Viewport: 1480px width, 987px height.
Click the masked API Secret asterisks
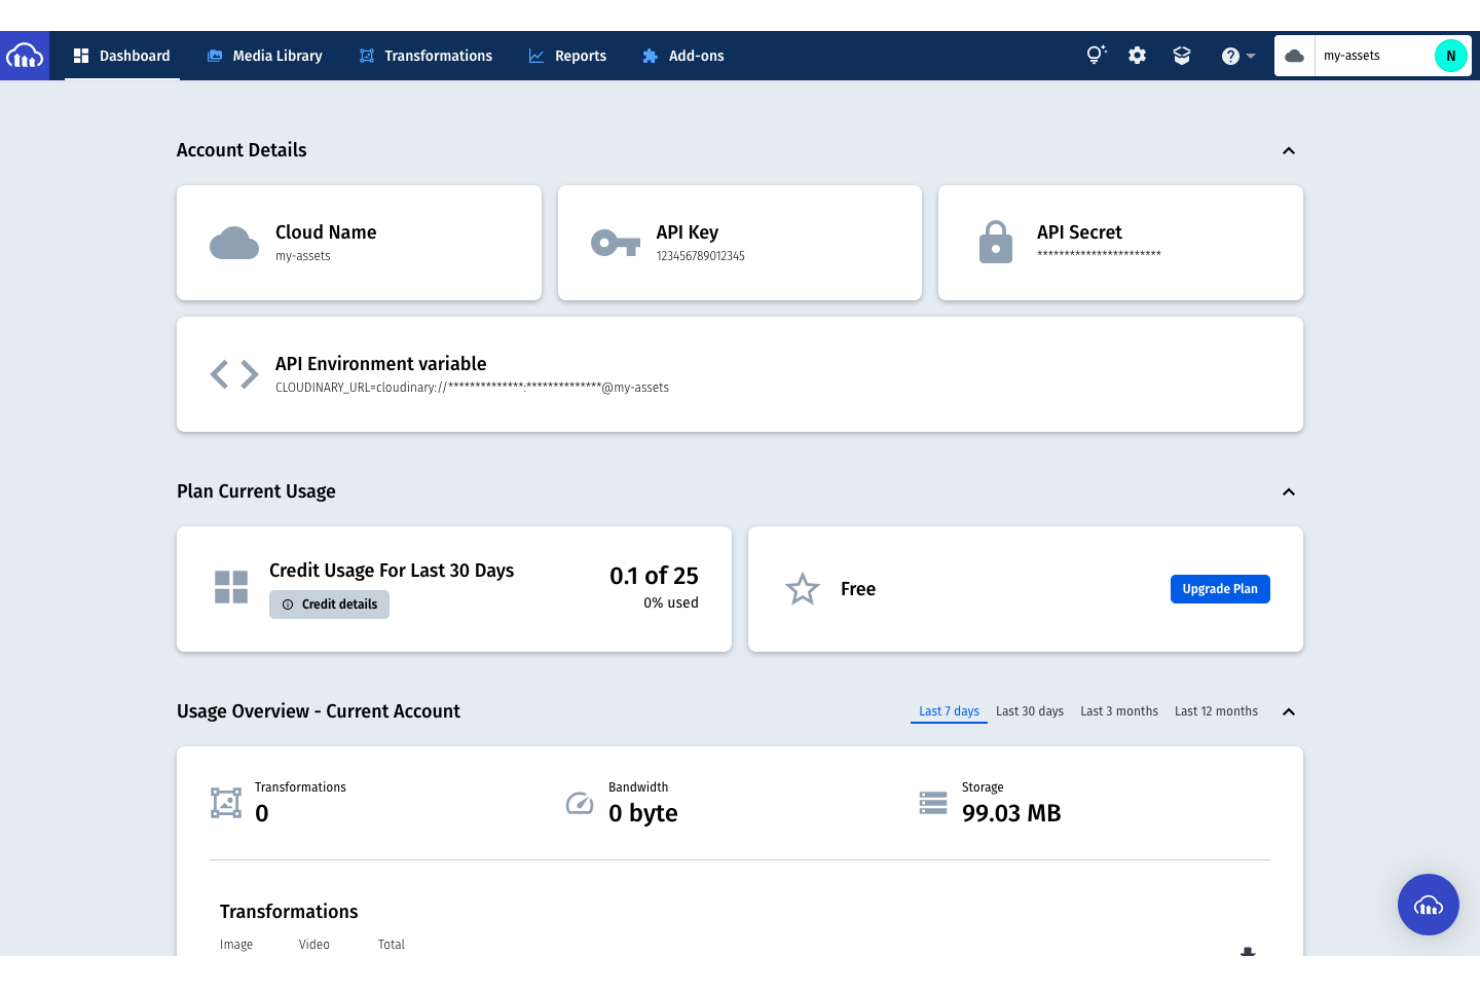(1099, 254)
